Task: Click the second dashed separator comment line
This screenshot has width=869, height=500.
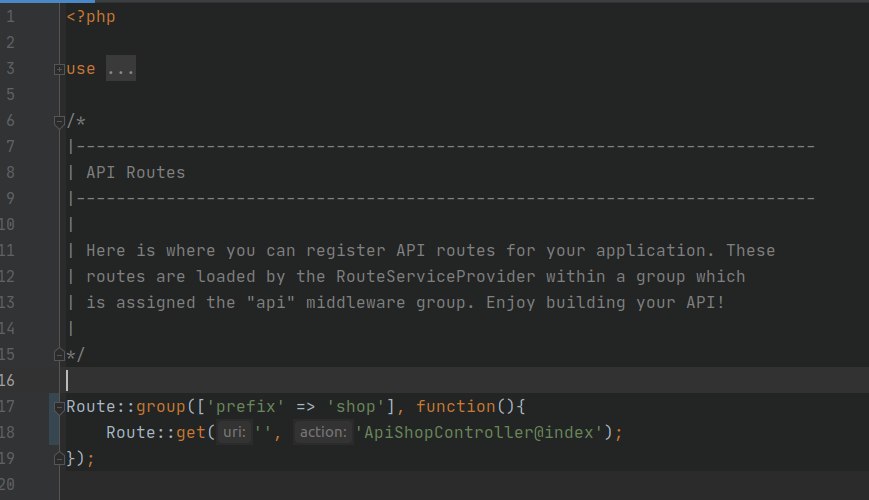Action: [x=441, y=198]
